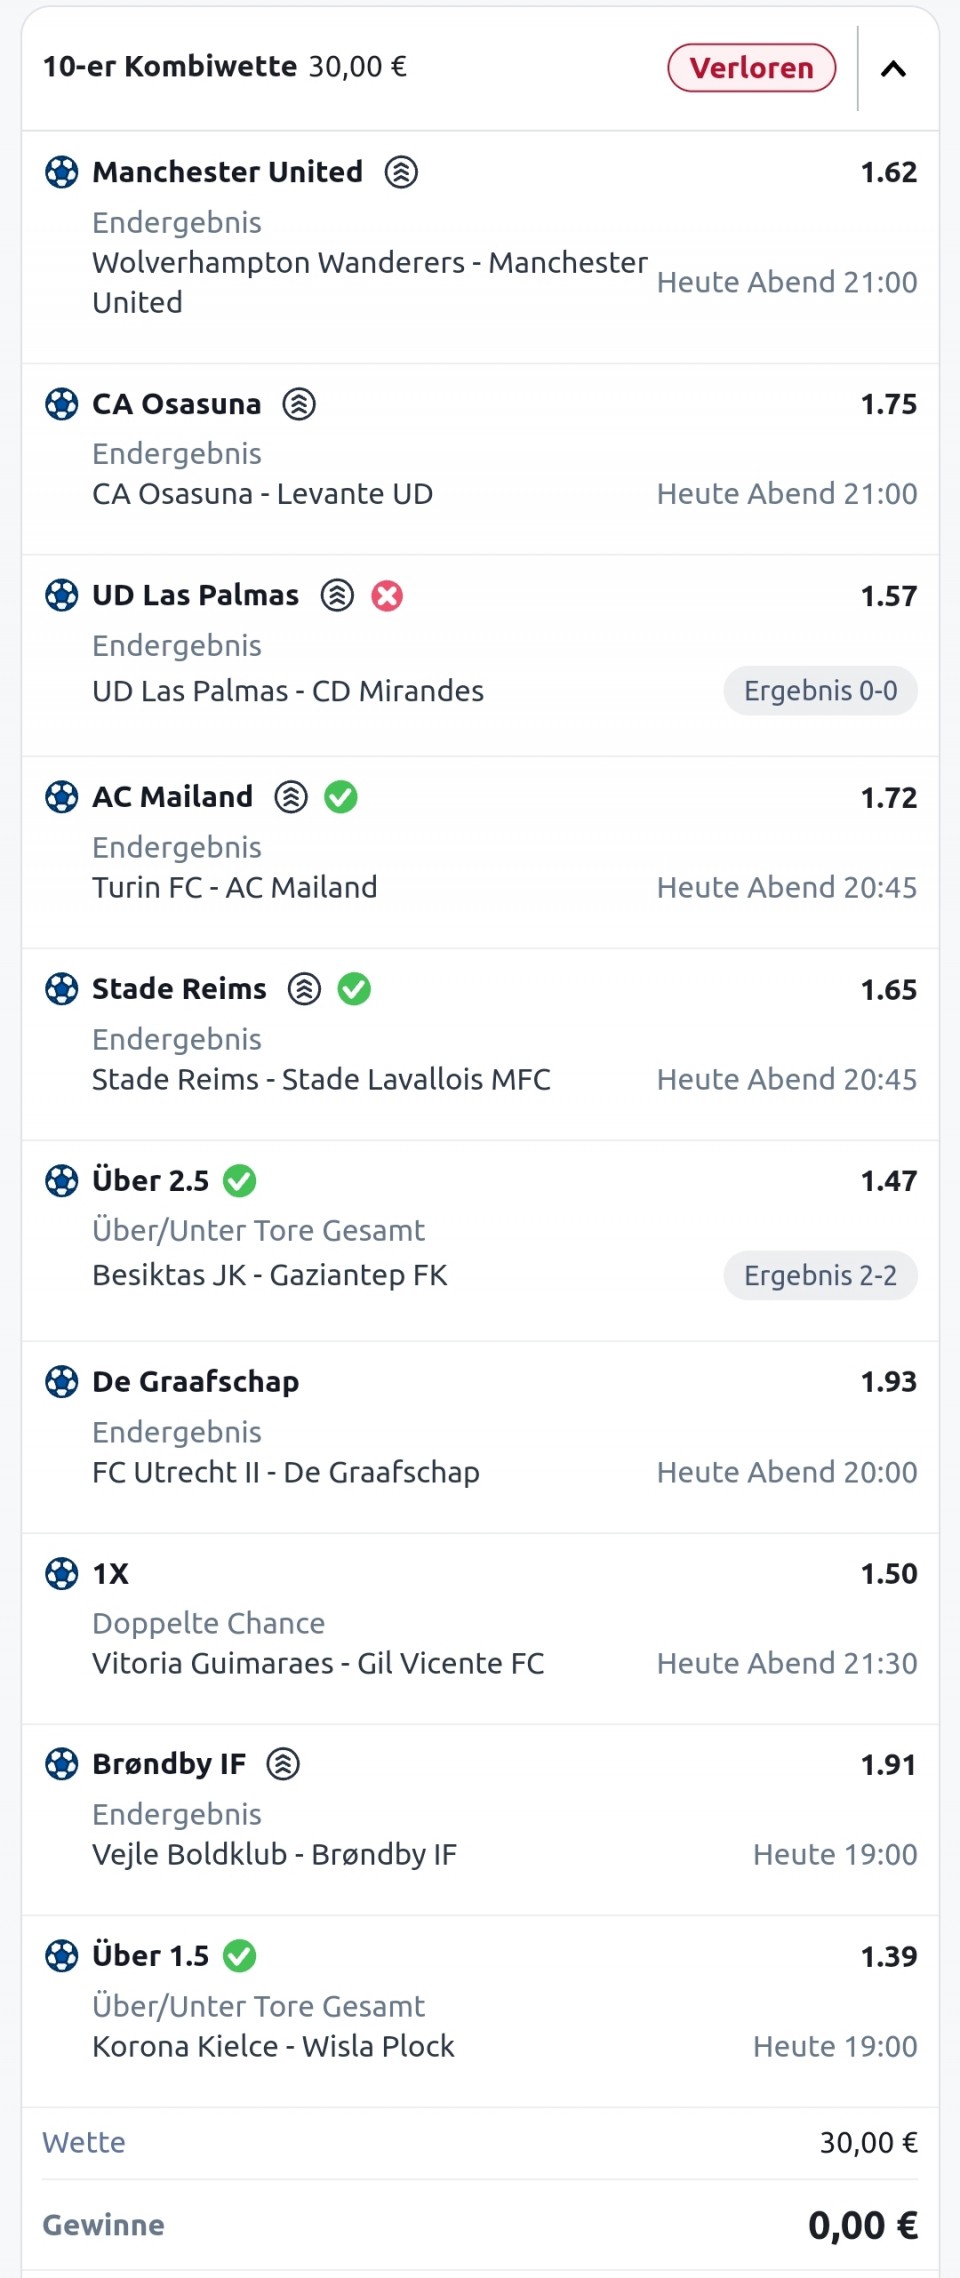Viewport: 960px width, 2278px height.
Task: Open the Turin FC - AC Mailand match
Action: 235,887
